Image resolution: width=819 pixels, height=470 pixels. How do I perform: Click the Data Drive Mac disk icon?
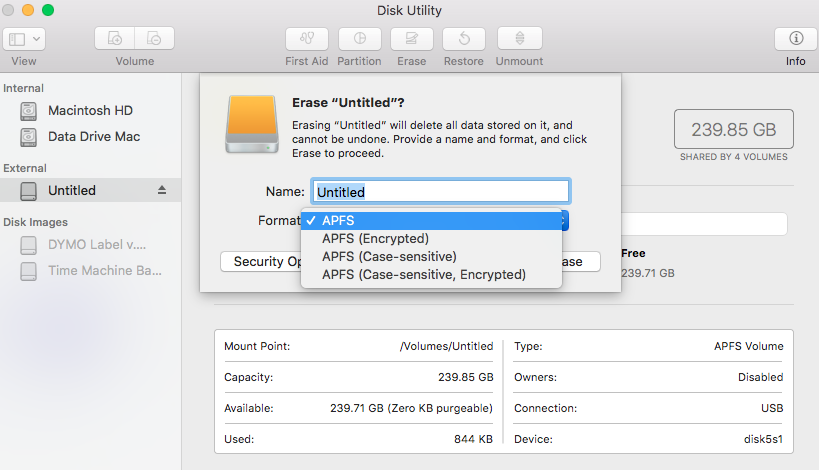pos(28,137)
